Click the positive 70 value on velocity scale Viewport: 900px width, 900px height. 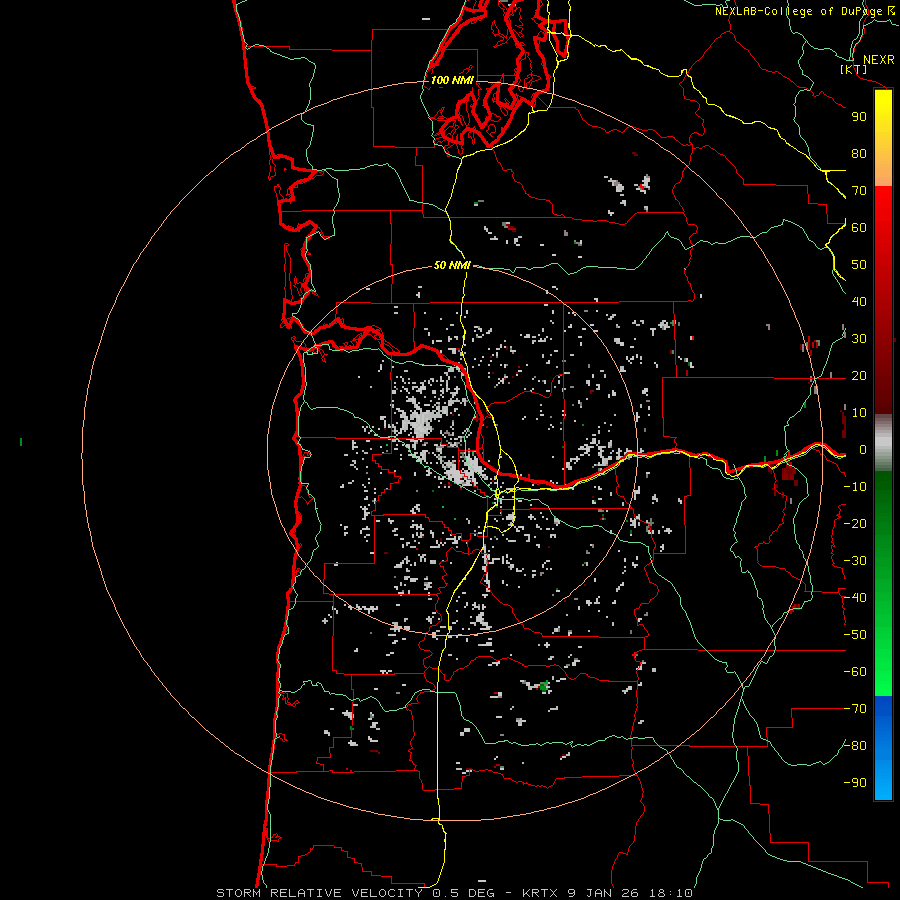(859, 191)
